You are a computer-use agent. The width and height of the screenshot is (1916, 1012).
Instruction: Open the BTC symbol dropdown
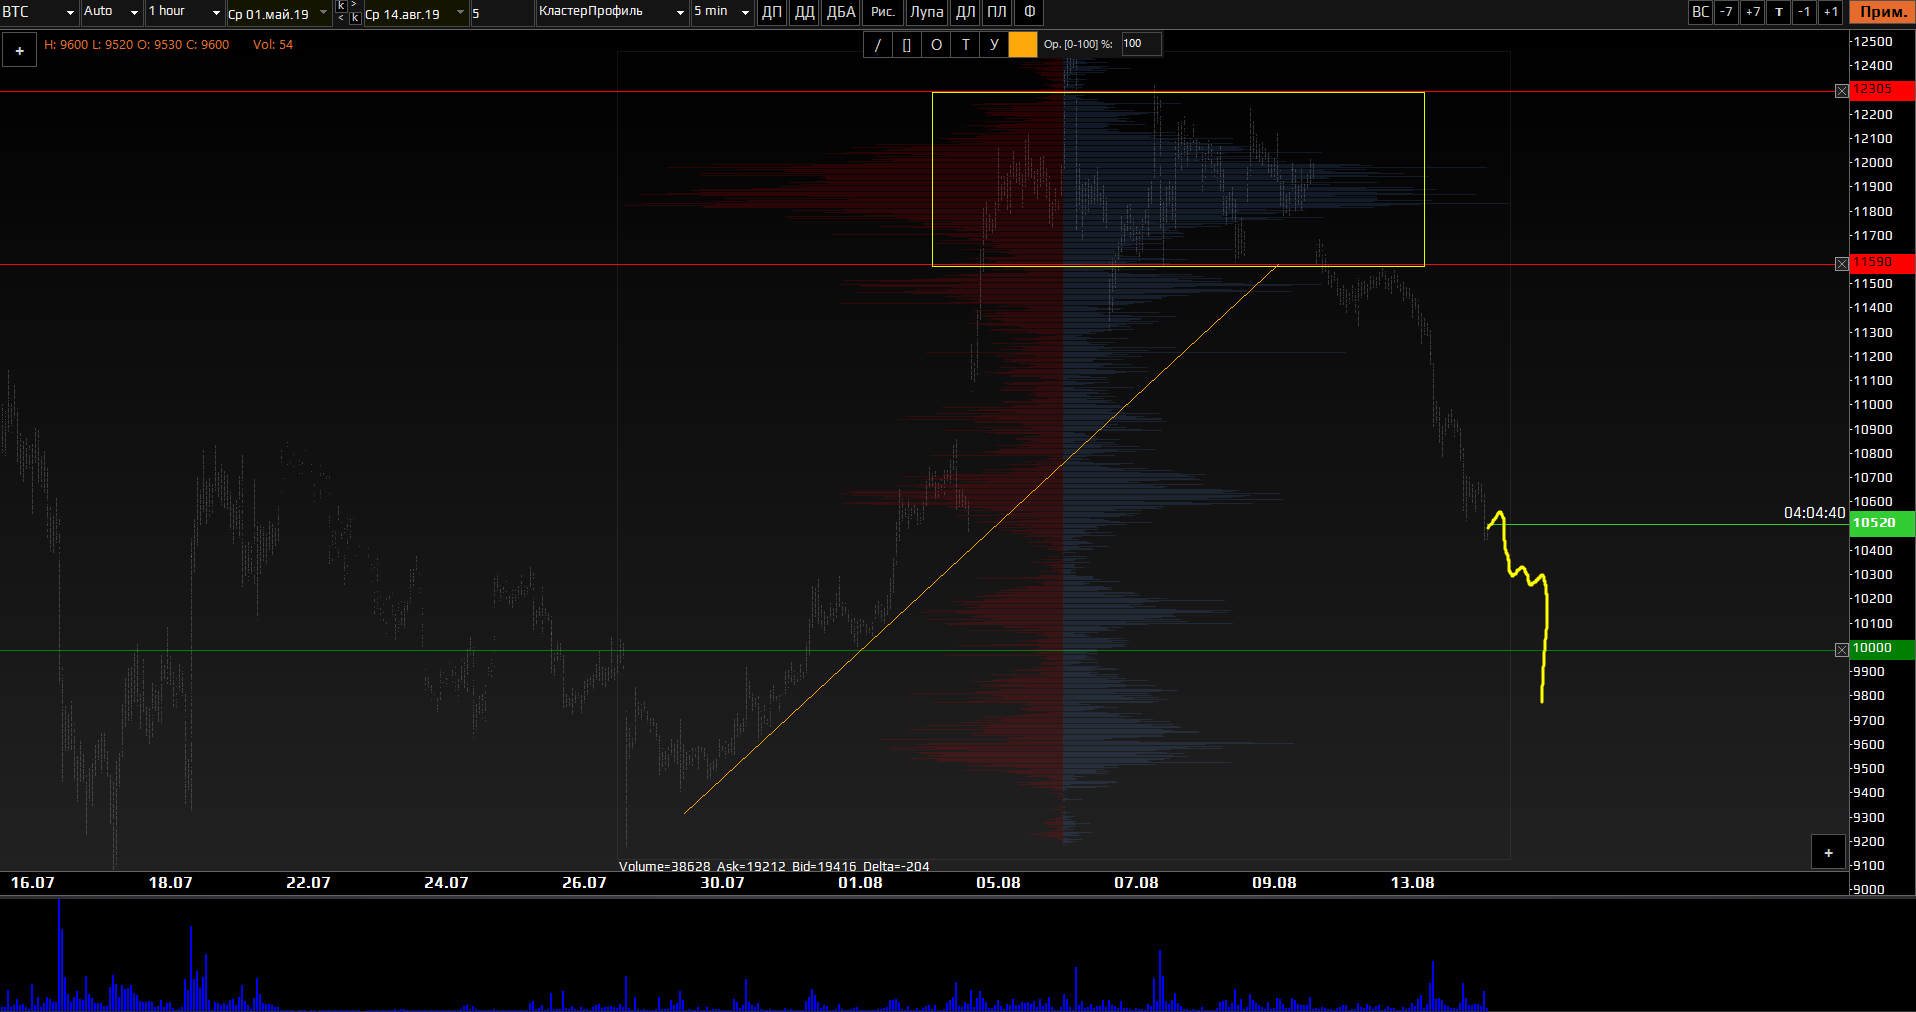[40, 12]
